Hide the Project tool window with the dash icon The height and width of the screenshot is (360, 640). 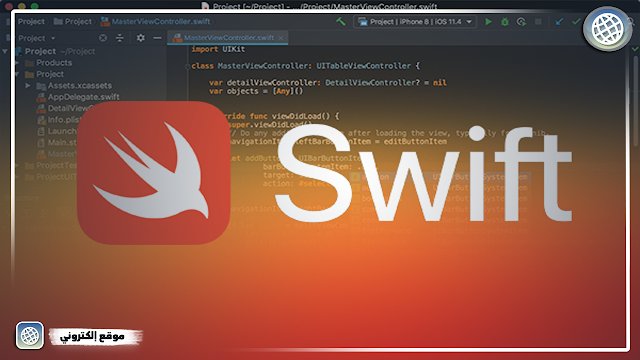[157, 38]
